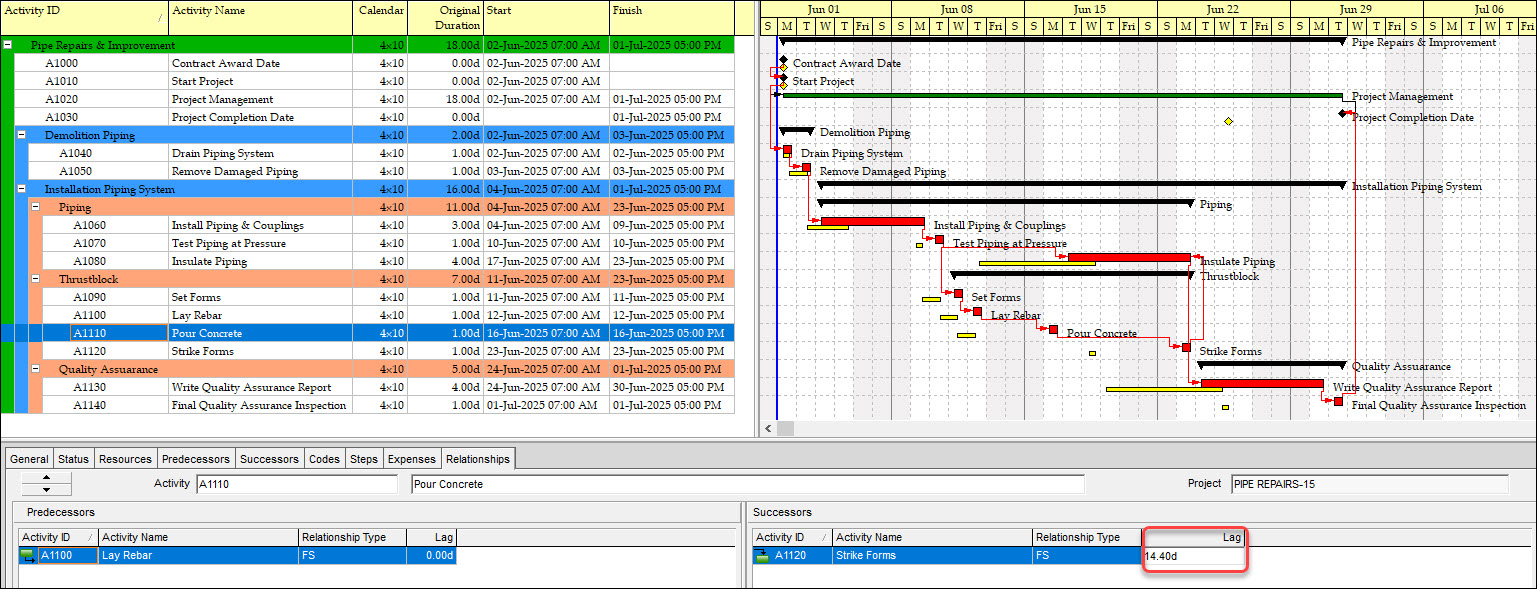The width and height of the screenshot is (1537, 589).
Task: Collapse the Demolition Piping WBS band
Action: pyautogui.click(x=22, y=135)
